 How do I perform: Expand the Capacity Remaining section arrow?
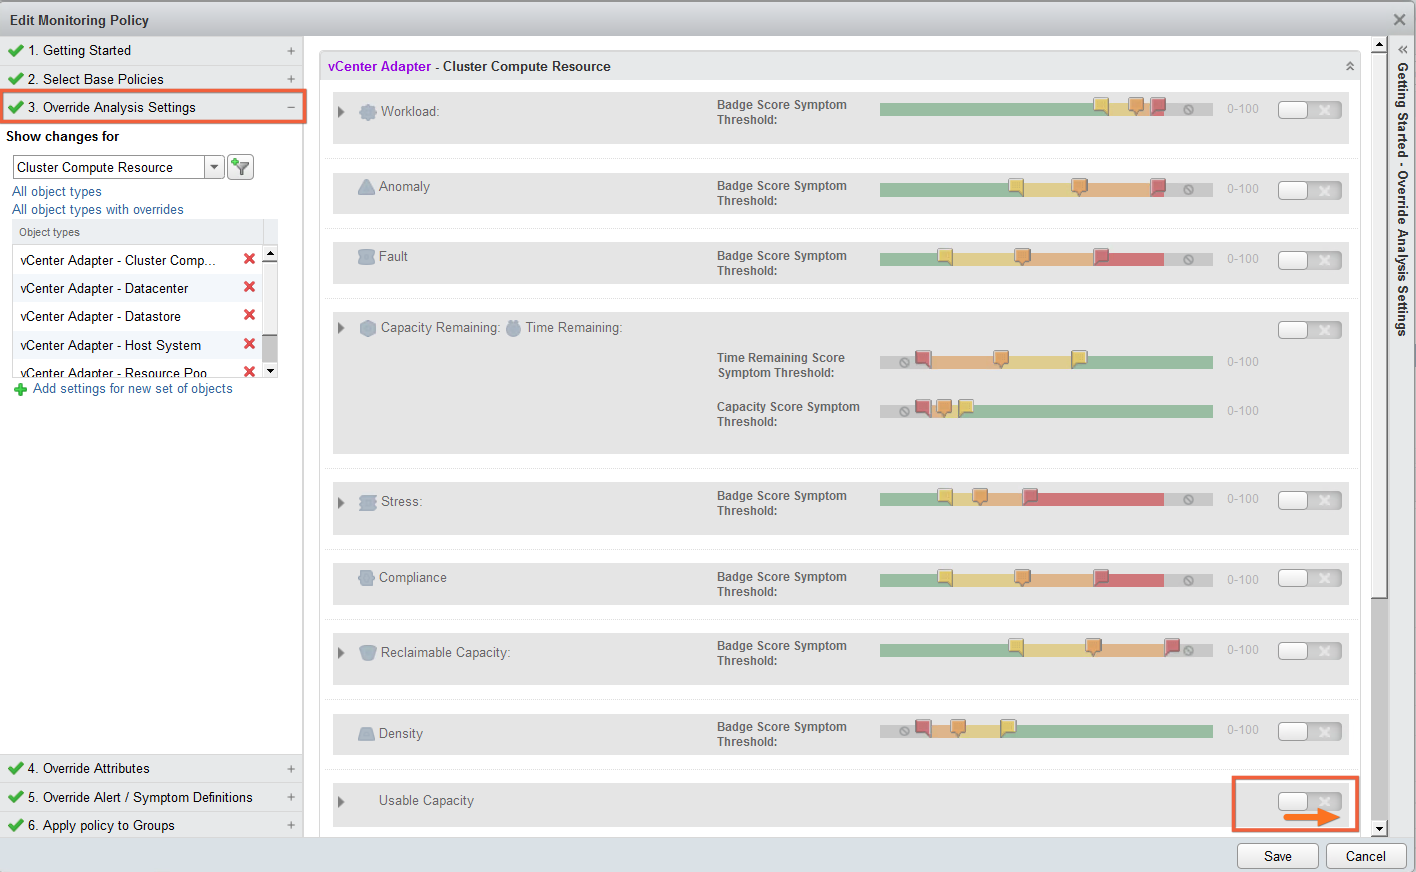341,328
